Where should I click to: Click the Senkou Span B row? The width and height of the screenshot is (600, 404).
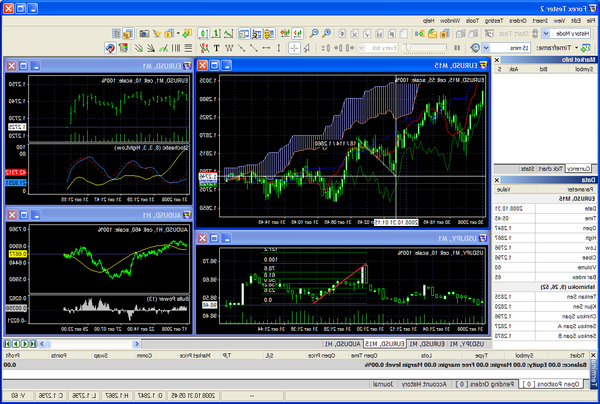click(x=546, y=336)
